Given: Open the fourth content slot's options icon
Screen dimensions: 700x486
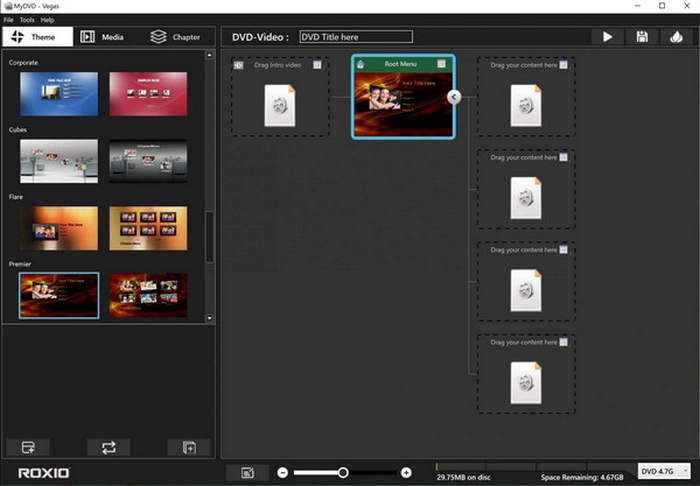Looking at the screenshot, I should coord(563,342).
